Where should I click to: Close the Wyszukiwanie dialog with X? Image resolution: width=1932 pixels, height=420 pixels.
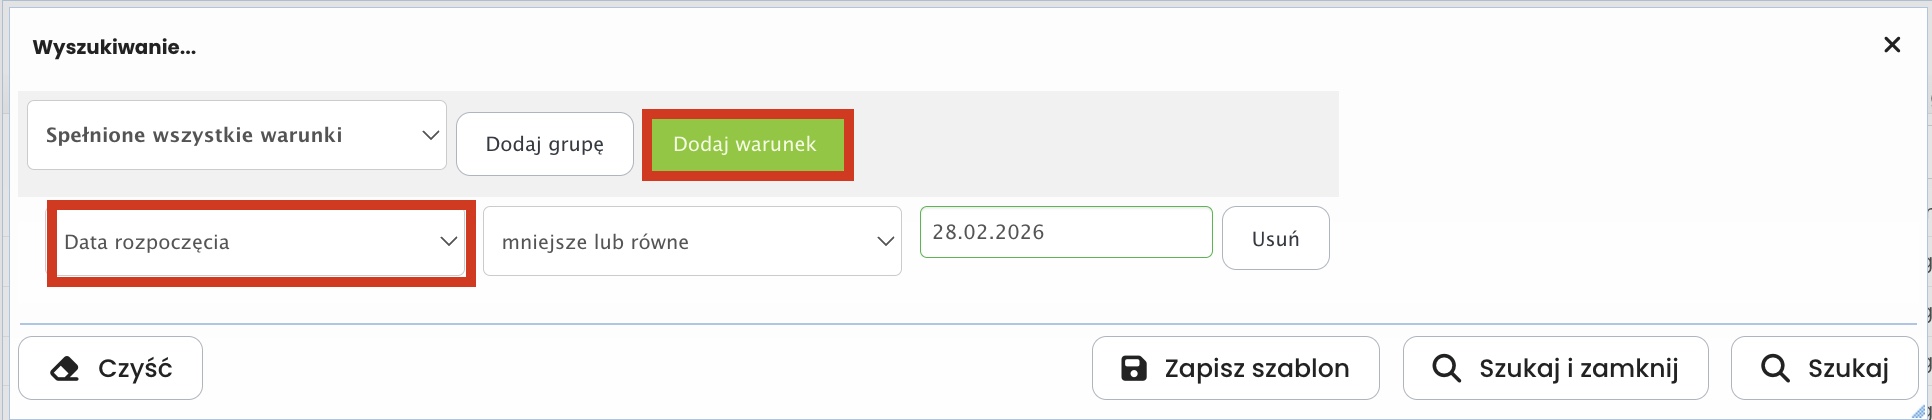(x=1891, y=45)
